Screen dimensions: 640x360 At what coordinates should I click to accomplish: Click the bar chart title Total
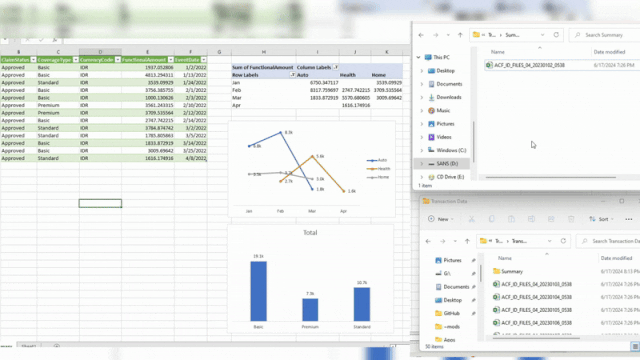tap(310, 233)
